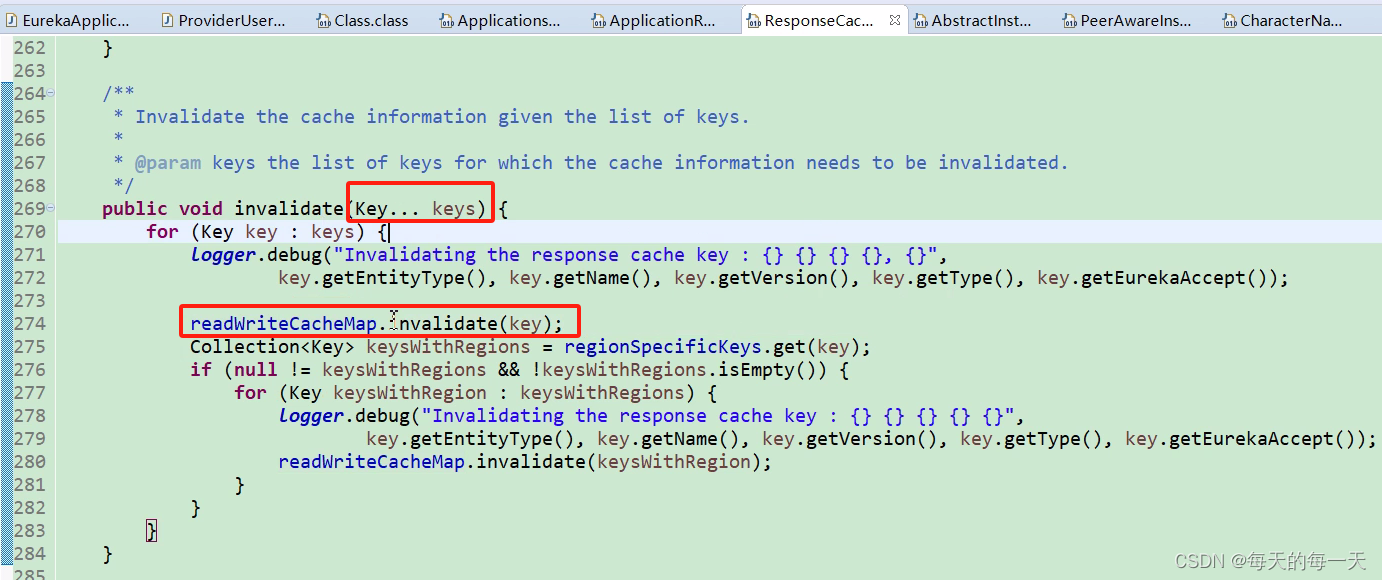Click 'readWriteCacheMap' on line 280
The width and height of the screenshot is (1382, 580).
(x=372, y=461)
